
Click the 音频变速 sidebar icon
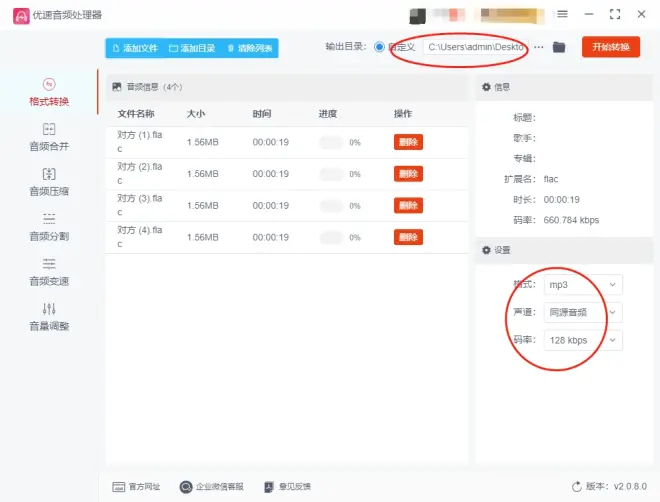click(x=49, y=264)
